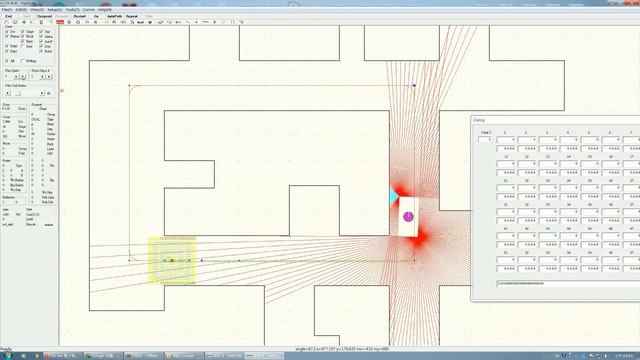This screenshot has height=360, width=640.
Task: Click the Total input field in Dialog
Action: click(485, 140)
